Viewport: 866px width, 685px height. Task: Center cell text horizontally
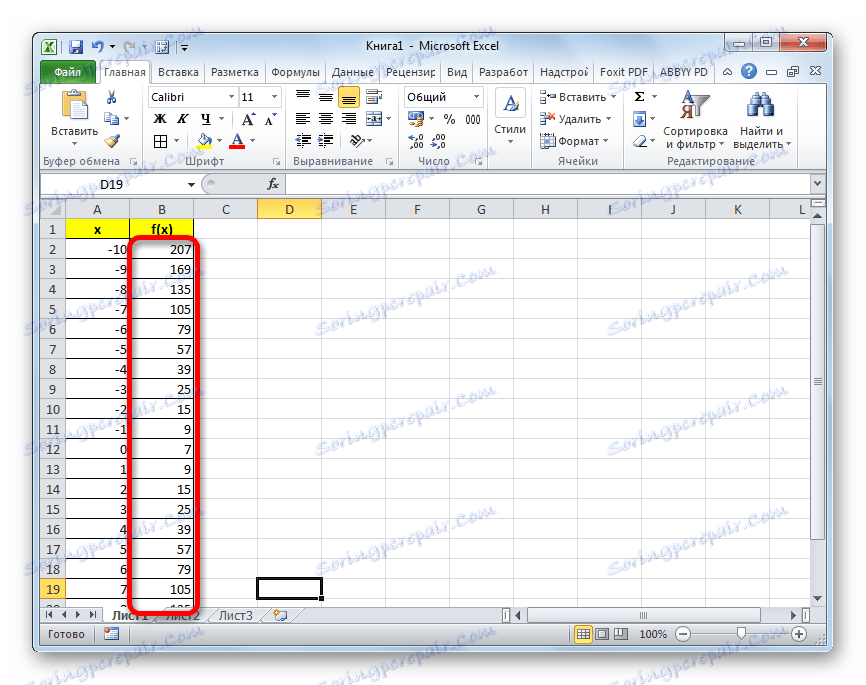point(326,119)
